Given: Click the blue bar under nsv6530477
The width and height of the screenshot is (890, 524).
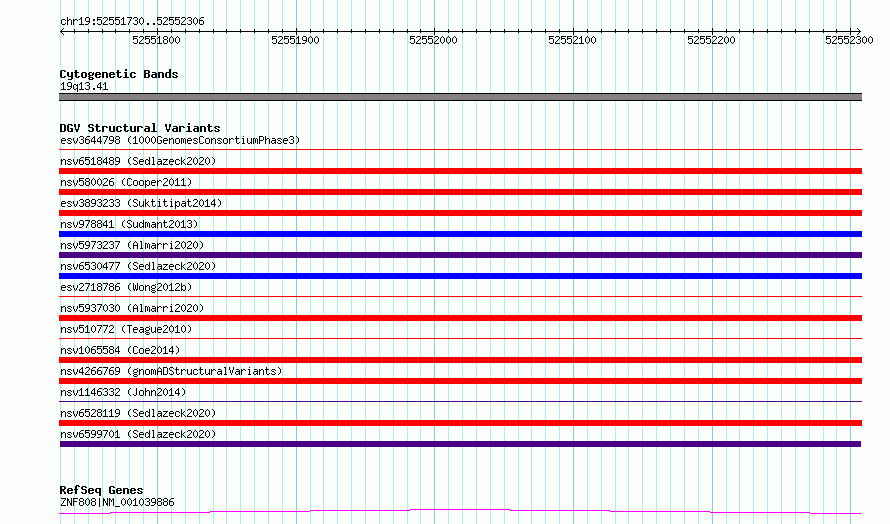Looking at the screenshot, I should click(x=460, y=276).
